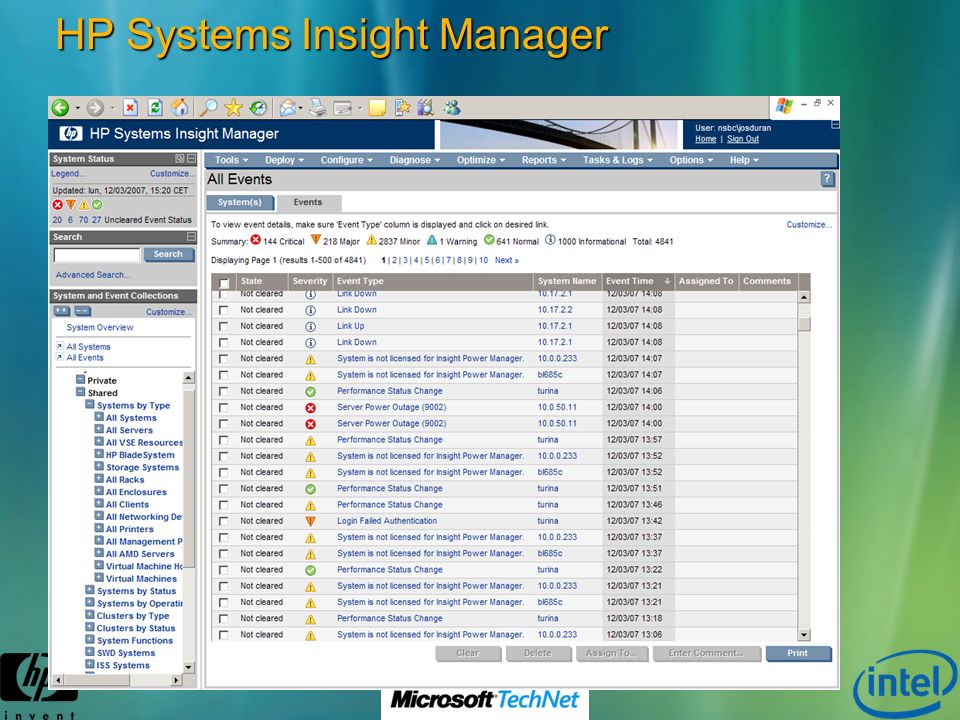
Task: Expand the Systems by Status node
Action: (89, 590)
